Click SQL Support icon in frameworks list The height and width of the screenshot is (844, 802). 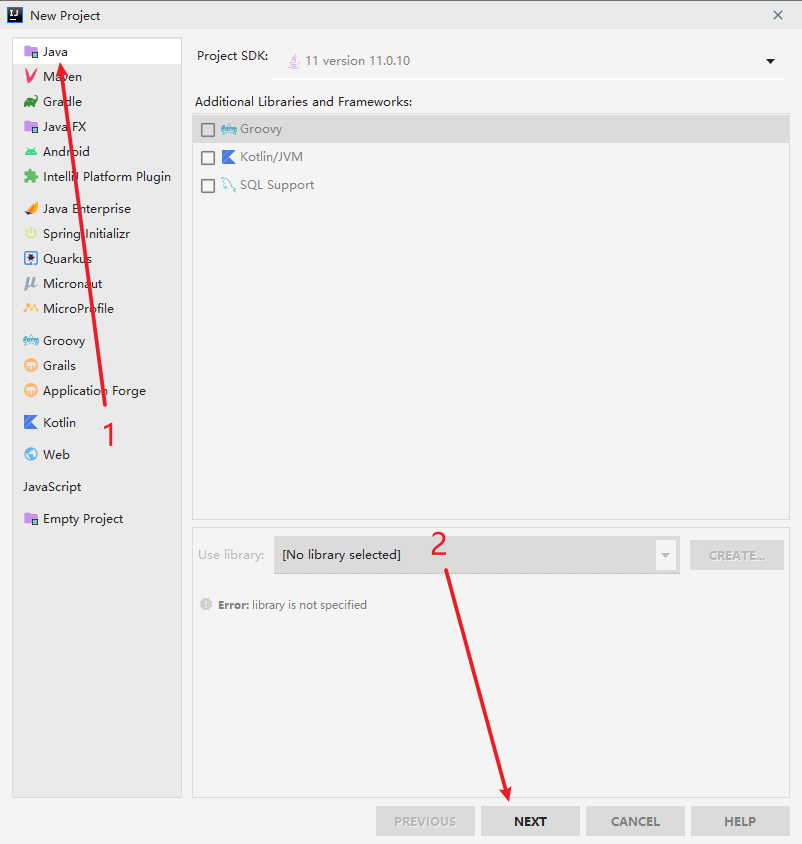(x=229, y=185)
